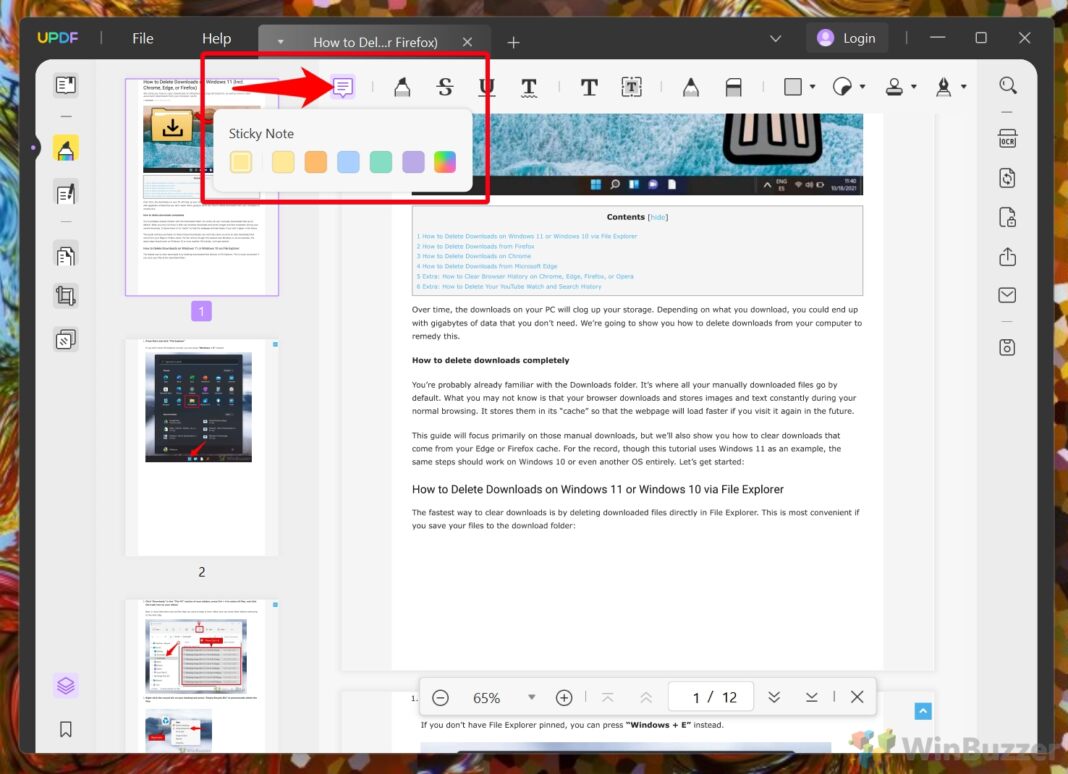Pick the Text Box tool
The width and height of the screenshot is (1068, 774).
632,88
